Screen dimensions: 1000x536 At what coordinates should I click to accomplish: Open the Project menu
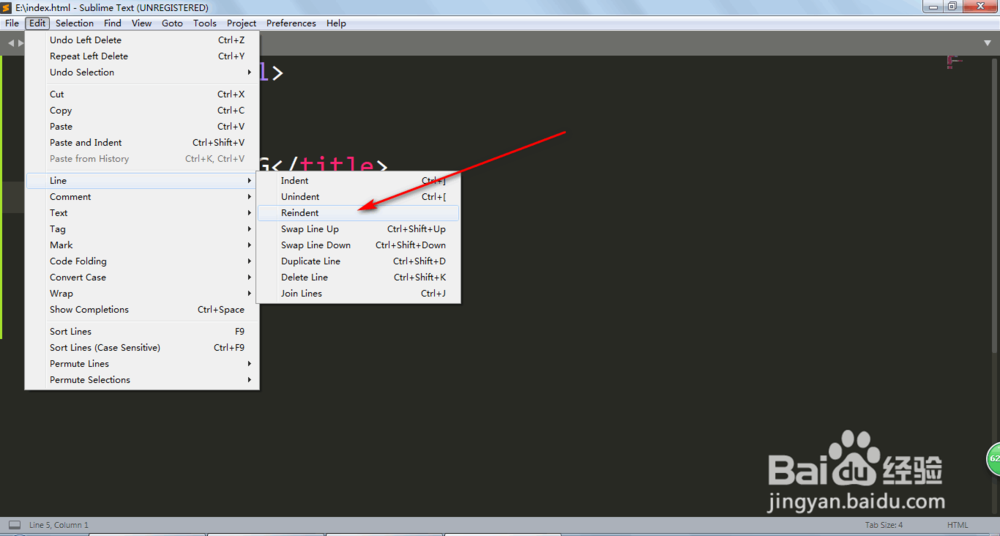pyautogui.click(x=241, y=23)
